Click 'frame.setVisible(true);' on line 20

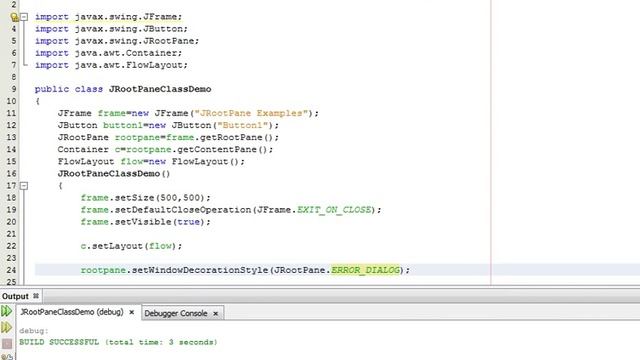(146, 222)
